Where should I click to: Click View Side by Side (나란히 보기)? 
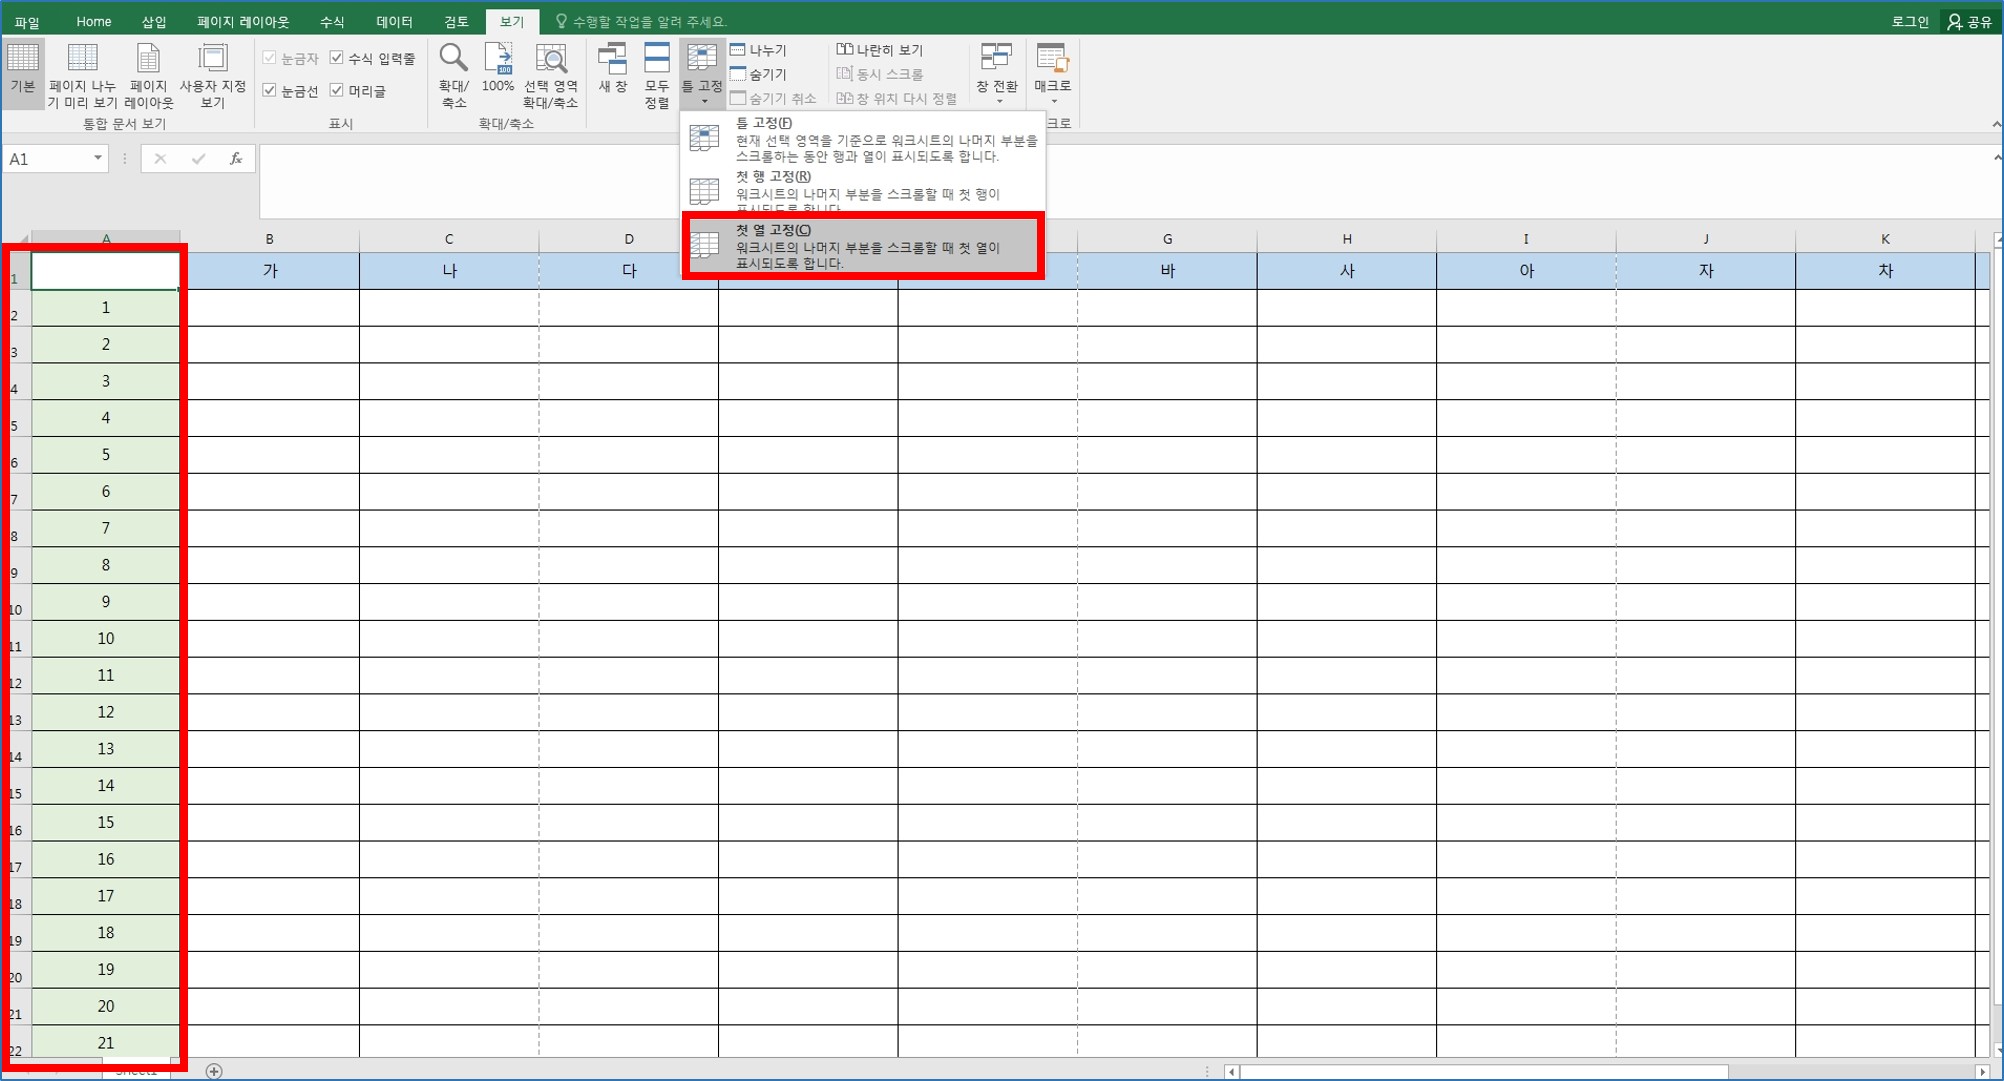880,49
